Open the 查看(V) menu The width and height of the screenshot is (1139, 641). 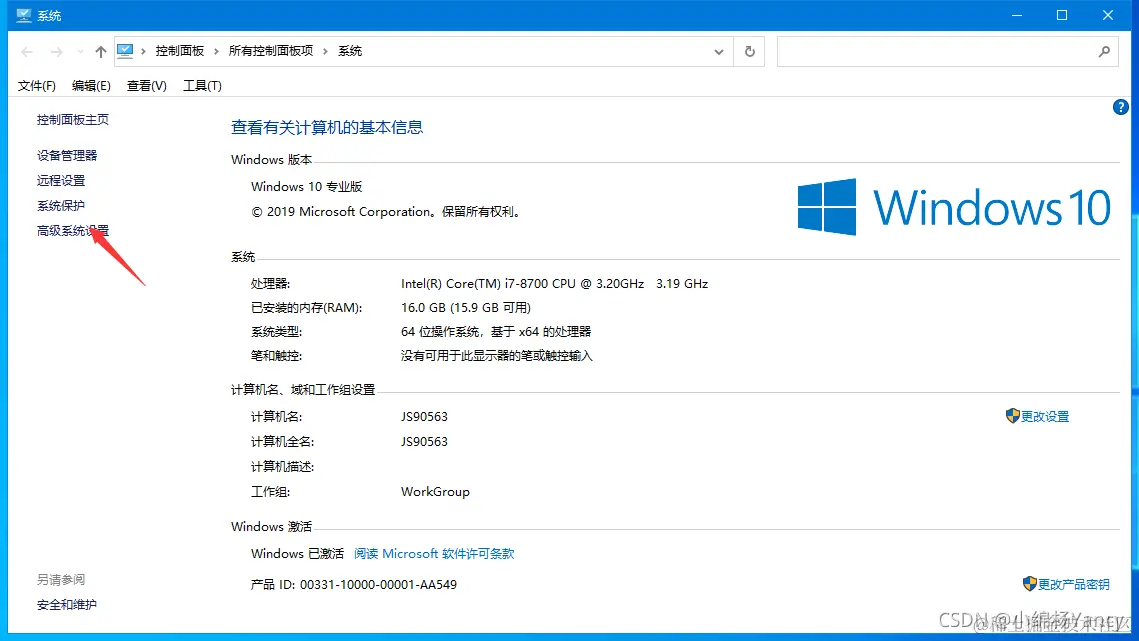[146, 86]
